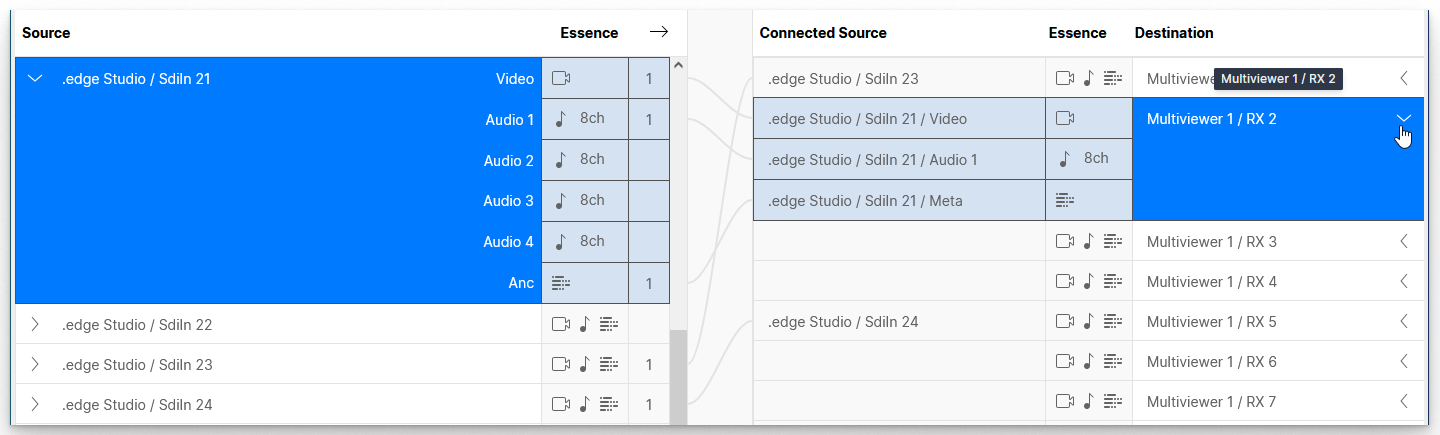Click the video icon beside SdiIn 22 source
The image size is (1440, 435).
(561, 324)
